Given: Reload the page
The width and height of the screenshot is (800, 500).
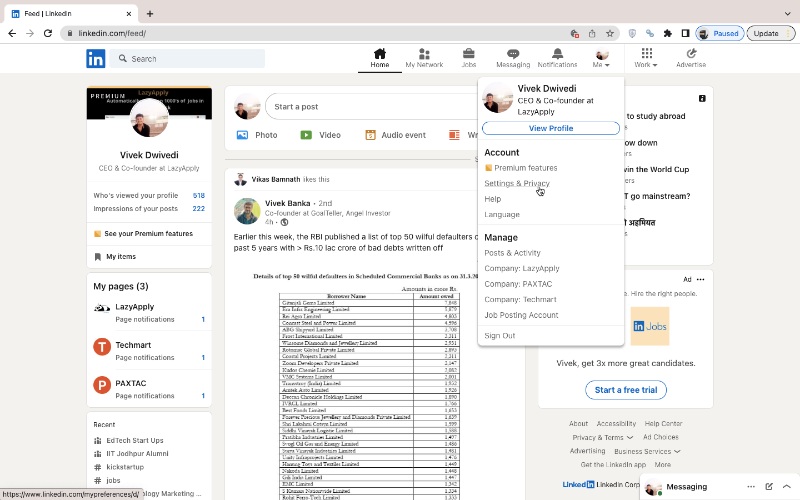Looking at the screenshot, I should pos(48,33).
